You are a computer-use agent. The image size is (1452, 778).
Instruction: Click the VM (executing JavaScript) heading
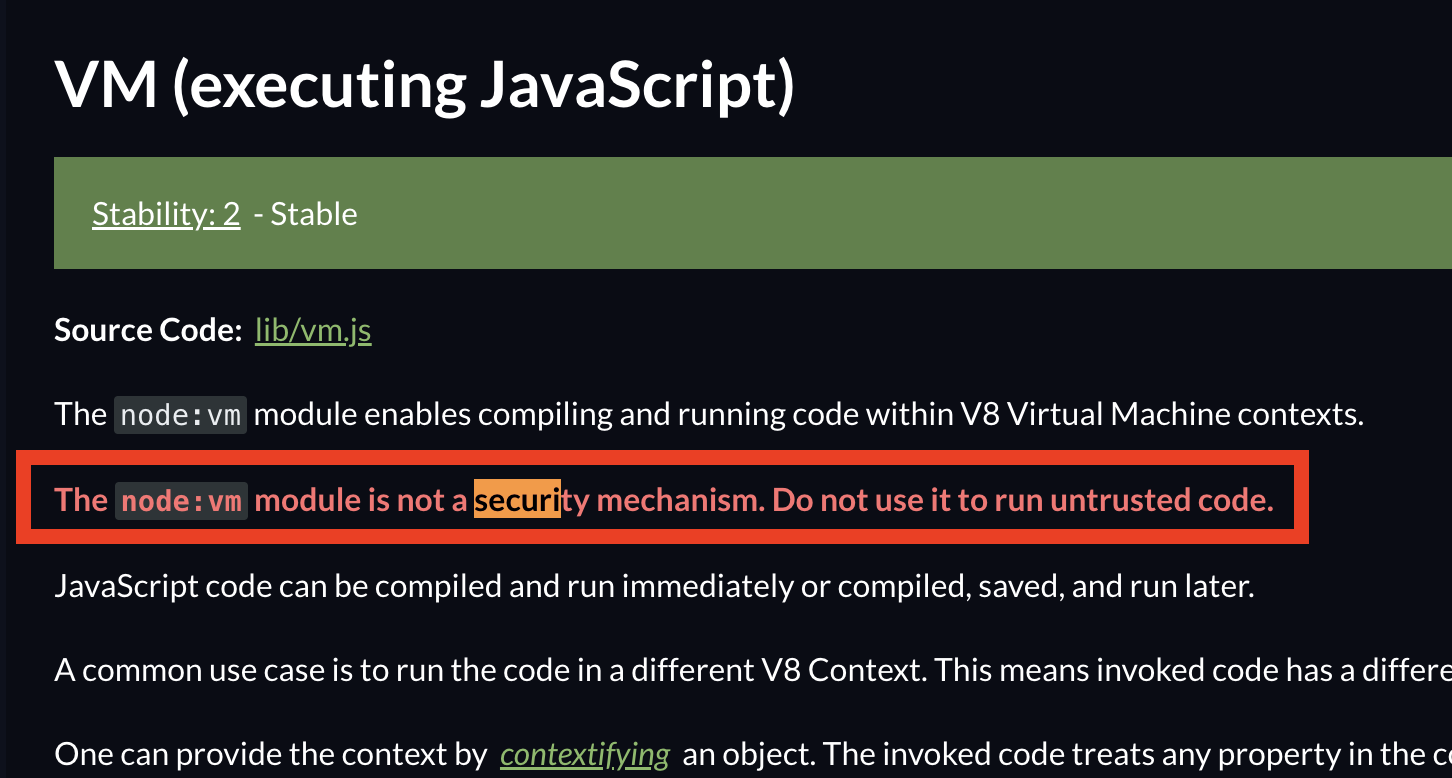click(x=424, y=84)
